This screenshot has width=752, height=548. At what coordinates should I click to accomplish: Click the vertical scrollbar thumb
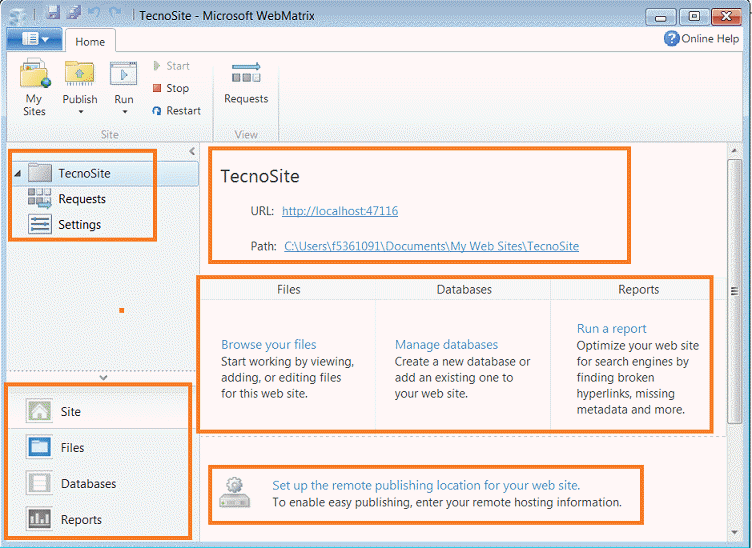click(x=734, y=291)
